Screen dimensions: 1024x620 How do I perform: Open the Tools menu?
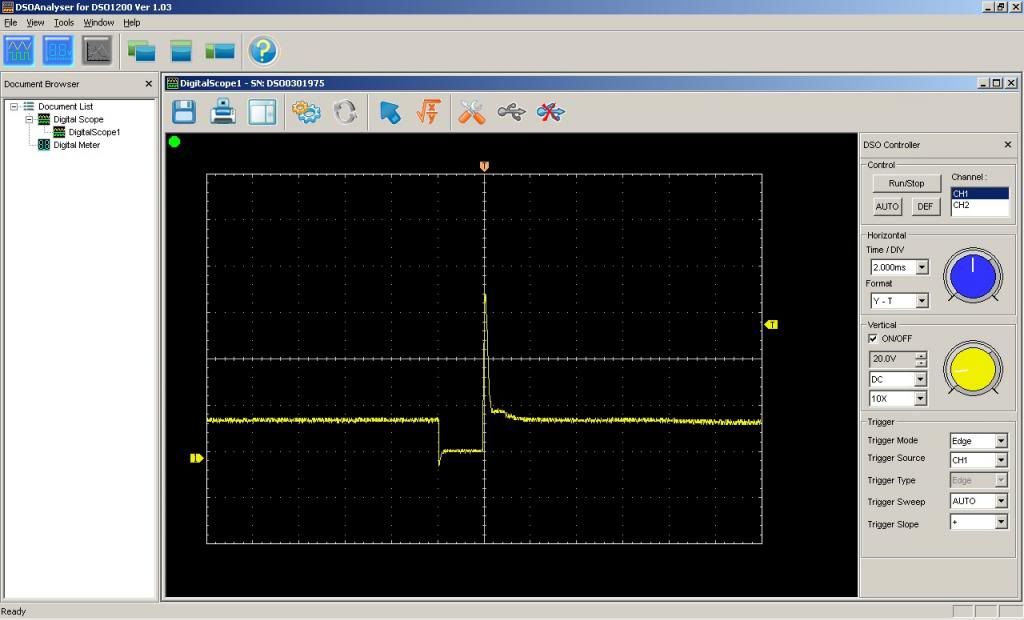pos(64,22)
